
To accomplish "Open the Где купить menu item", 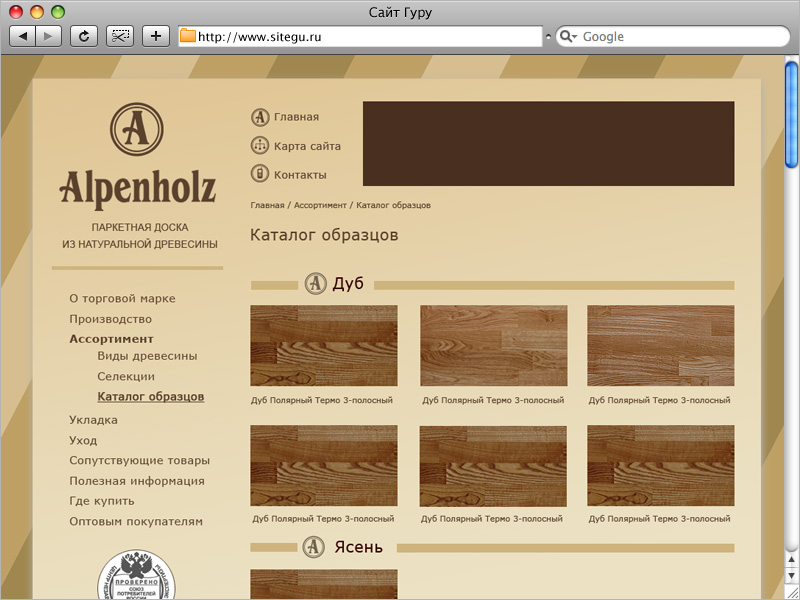I will 102,501.
